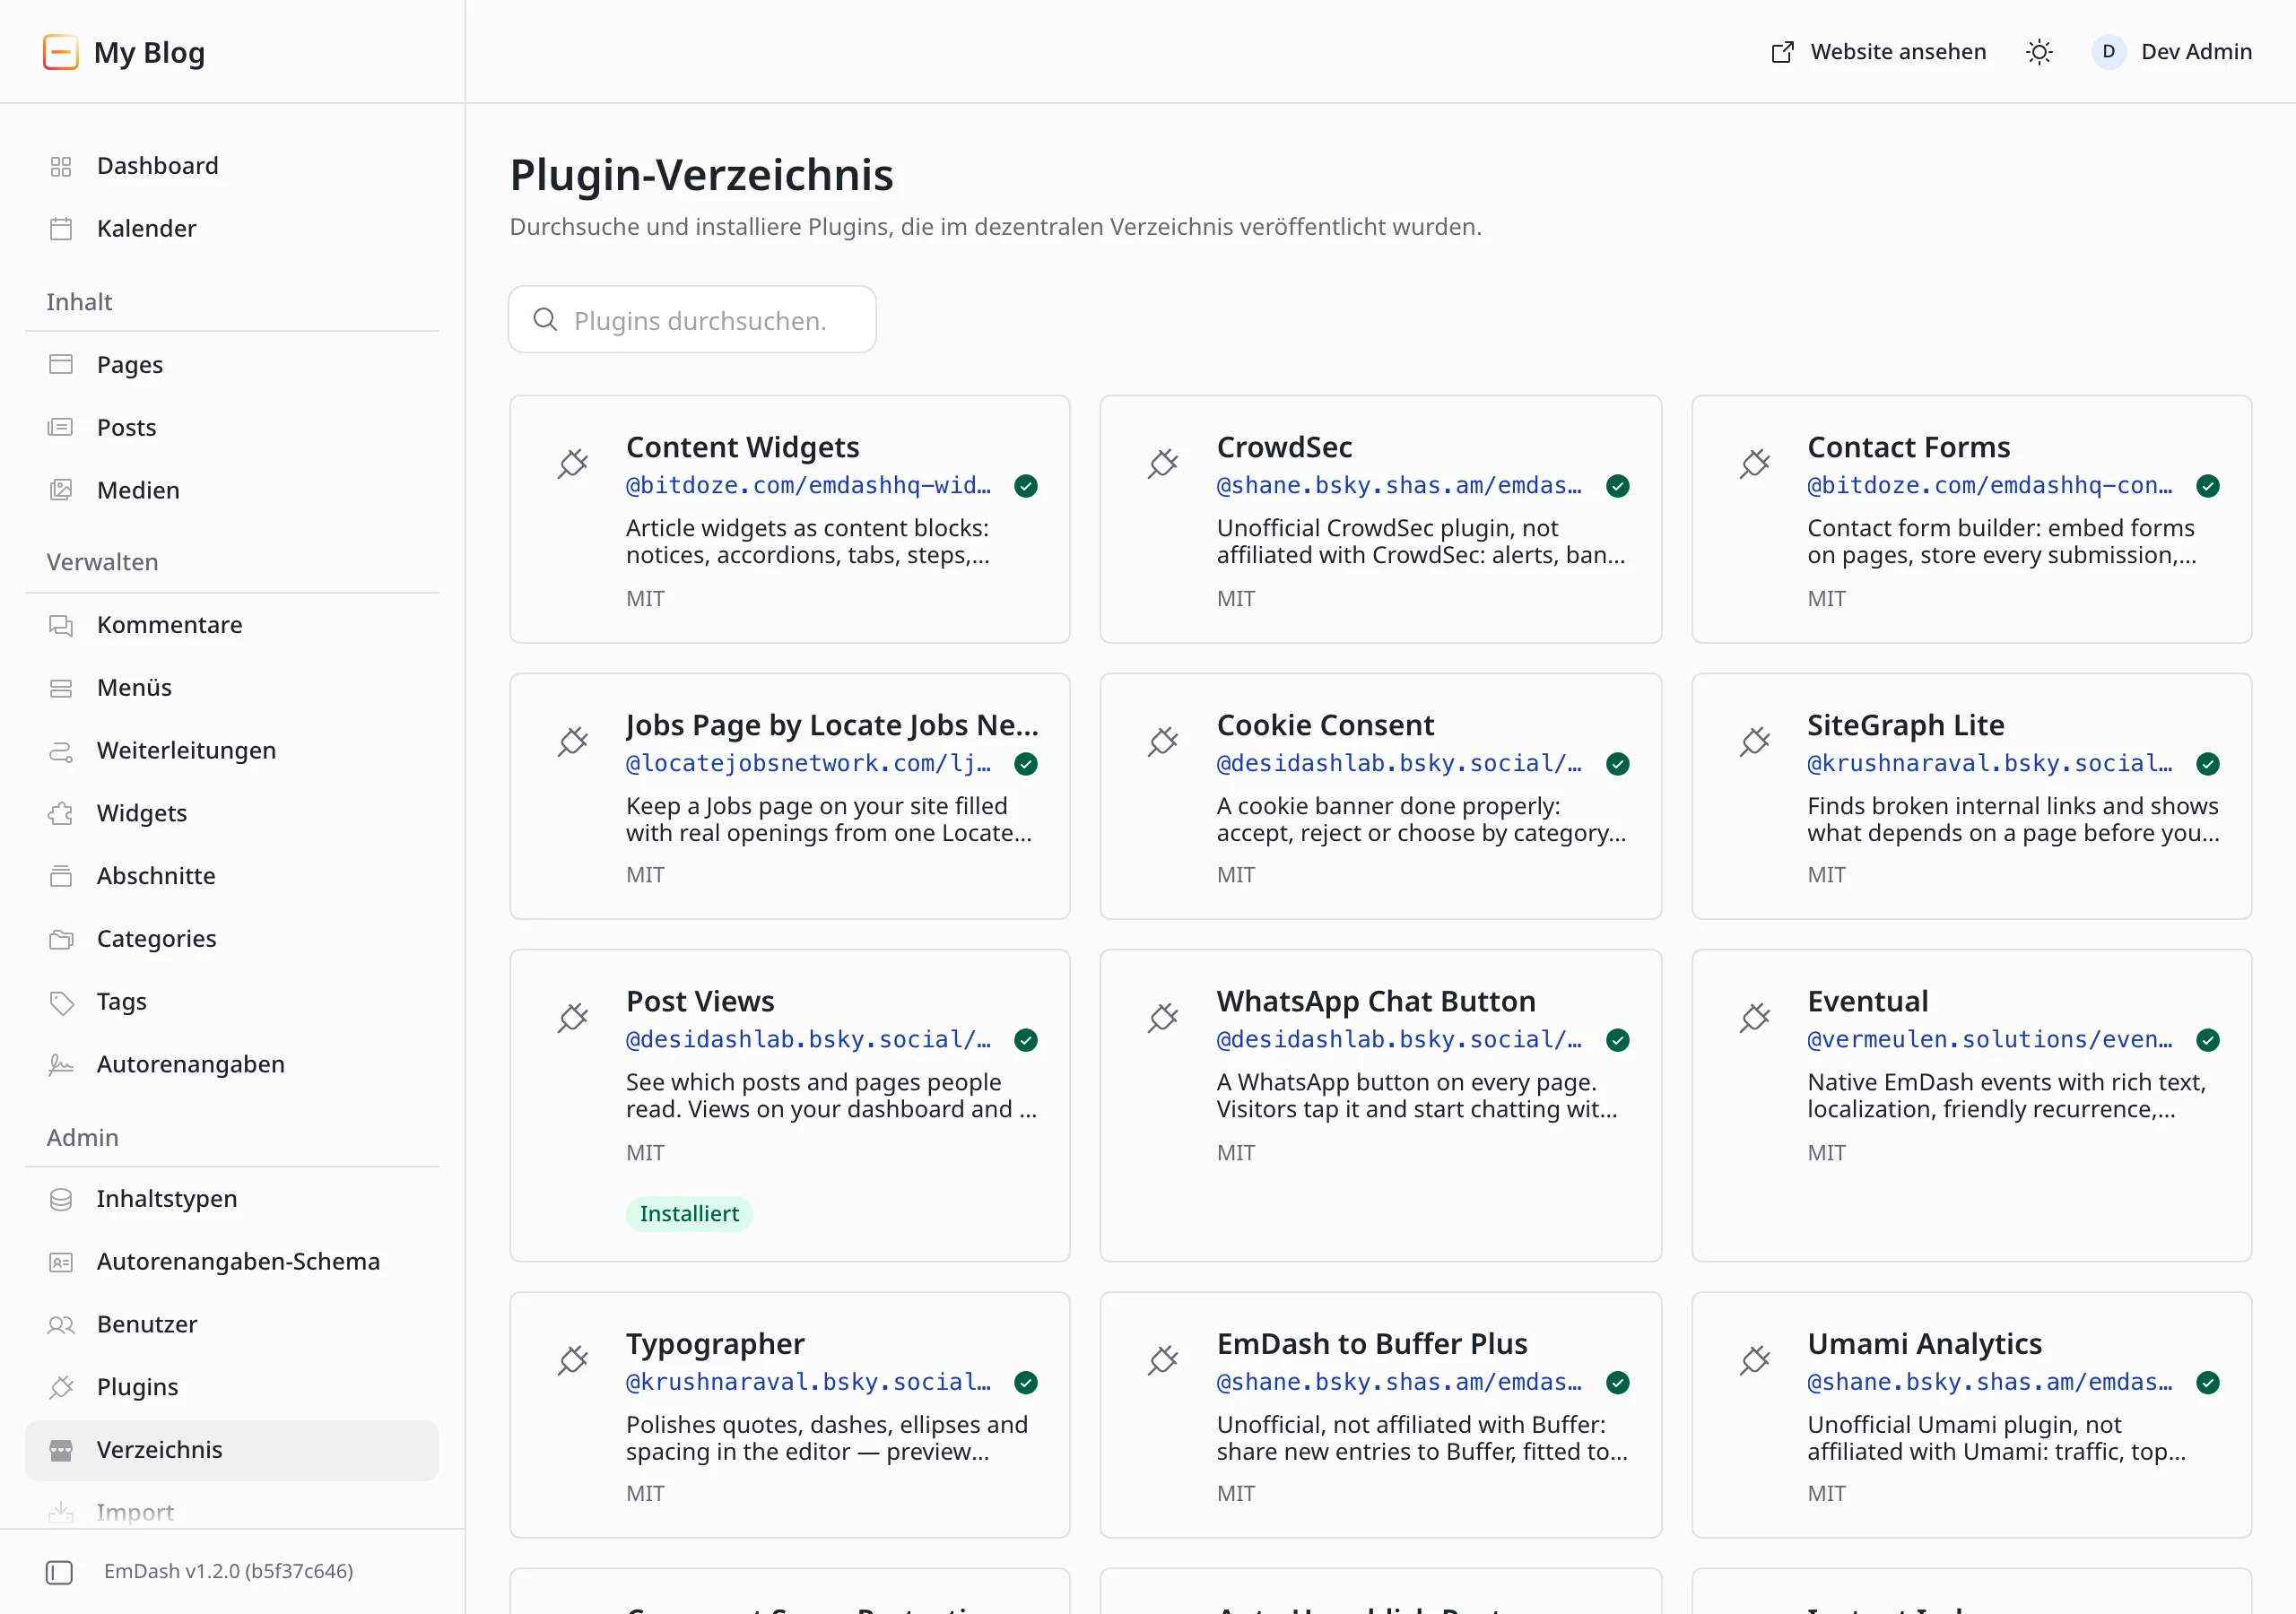
Task: Open Benutzer in the sidebar
Action: click(x=232, y=1325)
